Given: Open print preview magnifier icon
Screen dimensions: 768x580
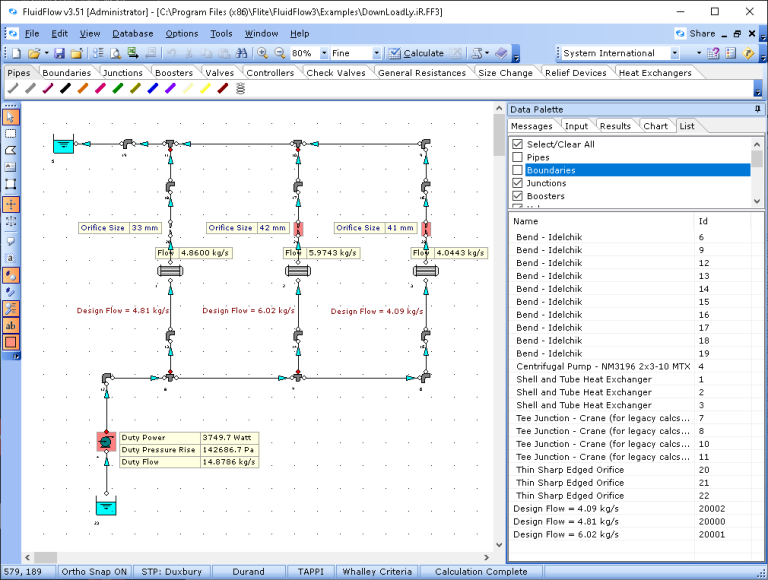Looking at the screenshot, I should 116,53.
